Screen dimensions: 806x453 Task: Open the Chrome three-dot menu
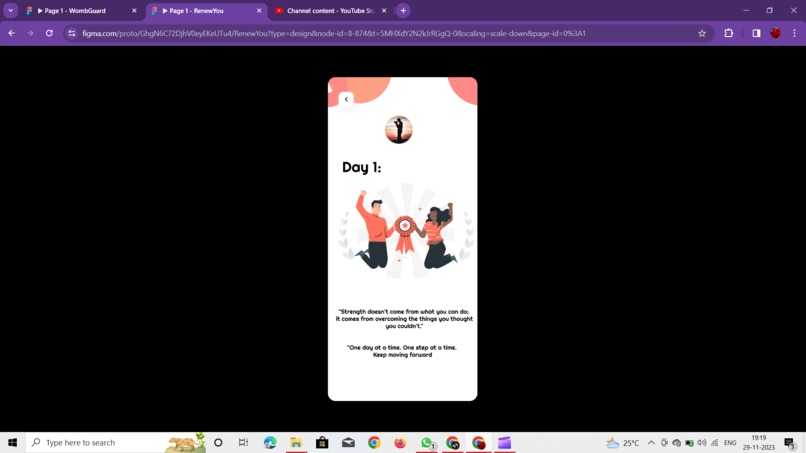click(x=794, y=33)
